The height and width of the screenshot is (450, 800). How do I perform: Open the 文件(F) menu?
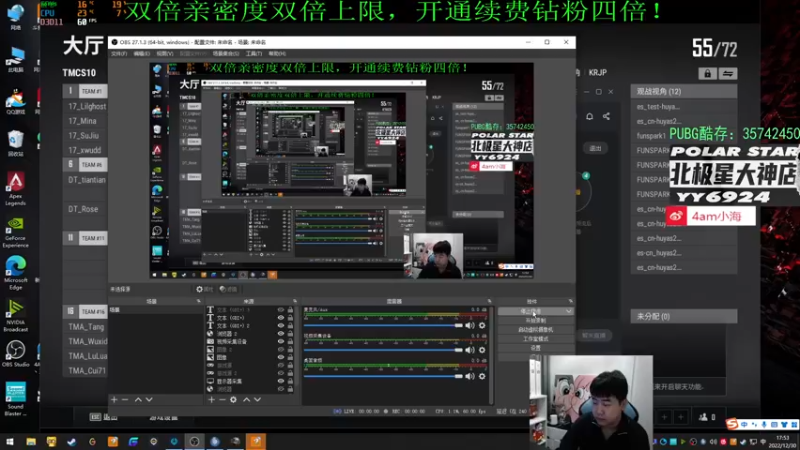[x=119, y=54]
